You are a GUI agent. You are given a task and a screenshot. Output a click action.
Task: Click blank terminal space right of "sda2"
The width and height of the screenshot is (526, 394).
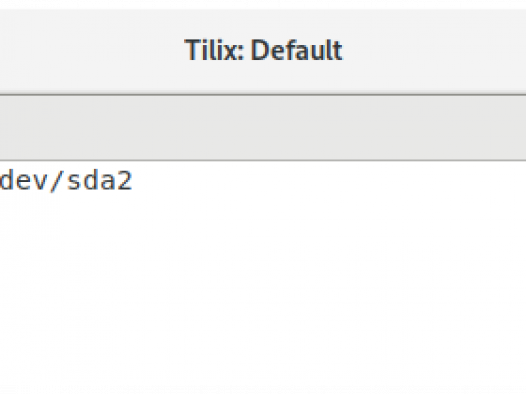click(329, 181)
